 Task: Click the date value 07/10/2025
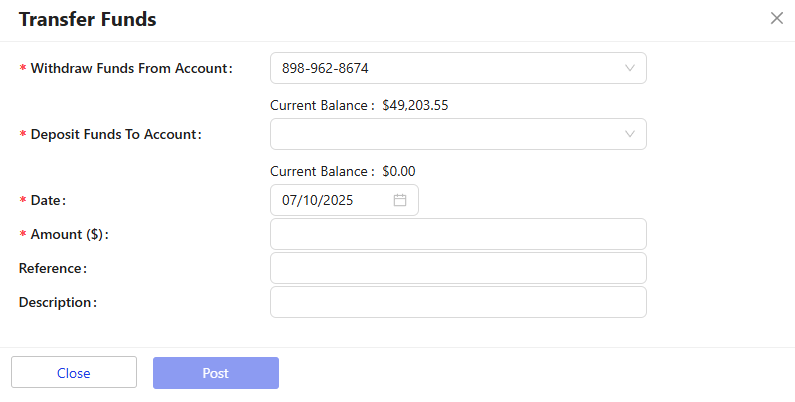click(317, 200)
